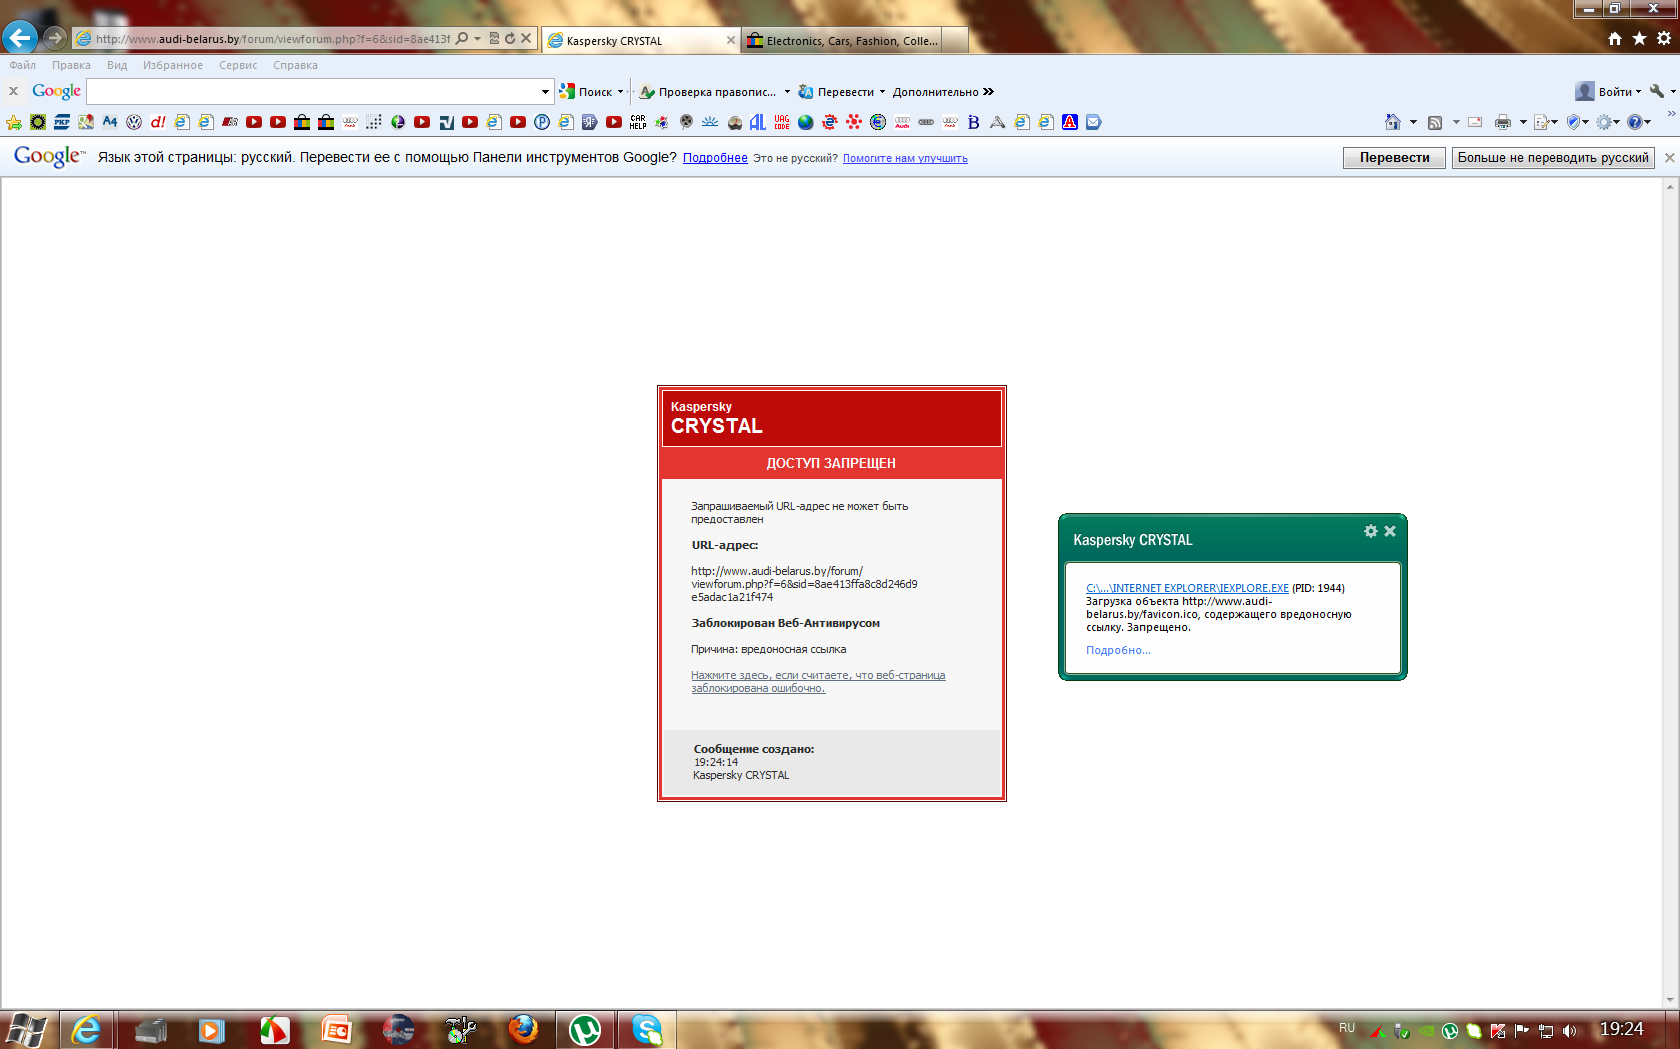
Task: Open the VAG CODE favorite icon
Action: (782, 122)
